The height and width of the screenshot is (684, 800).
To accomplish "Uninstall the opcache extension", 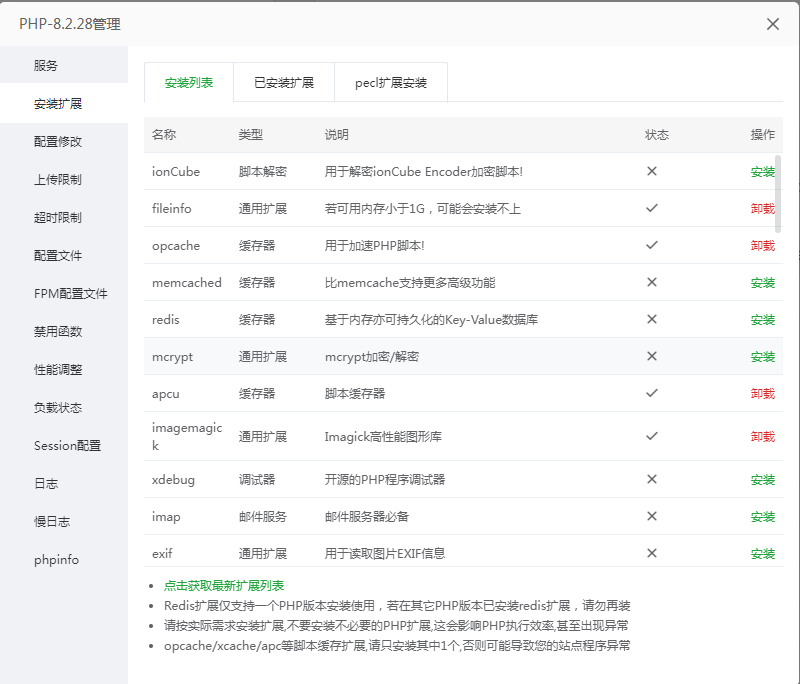I will (x=763, y=246).
